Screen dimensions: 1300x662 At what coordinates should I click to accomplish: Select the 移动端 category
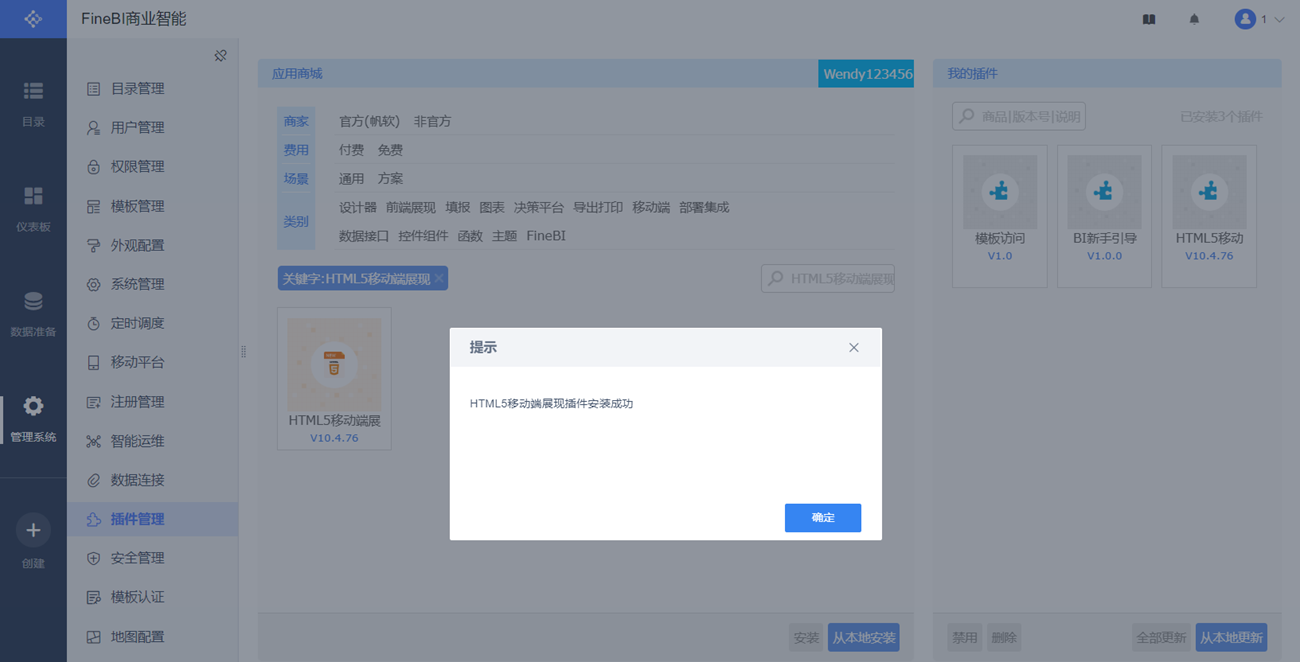651,208
